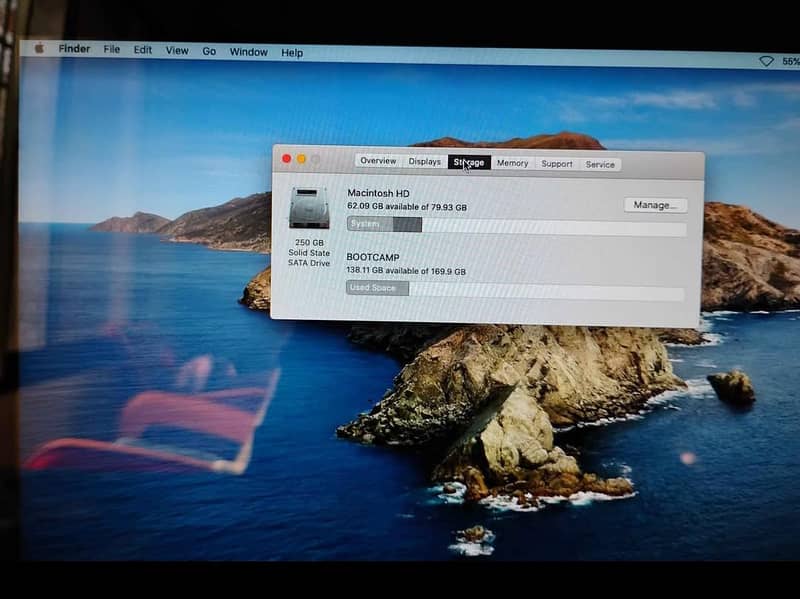This screenshot has width=800, height=599.
Task: Click the '250 GB Solid State SATA Drive' label
Action: point(309,253)
